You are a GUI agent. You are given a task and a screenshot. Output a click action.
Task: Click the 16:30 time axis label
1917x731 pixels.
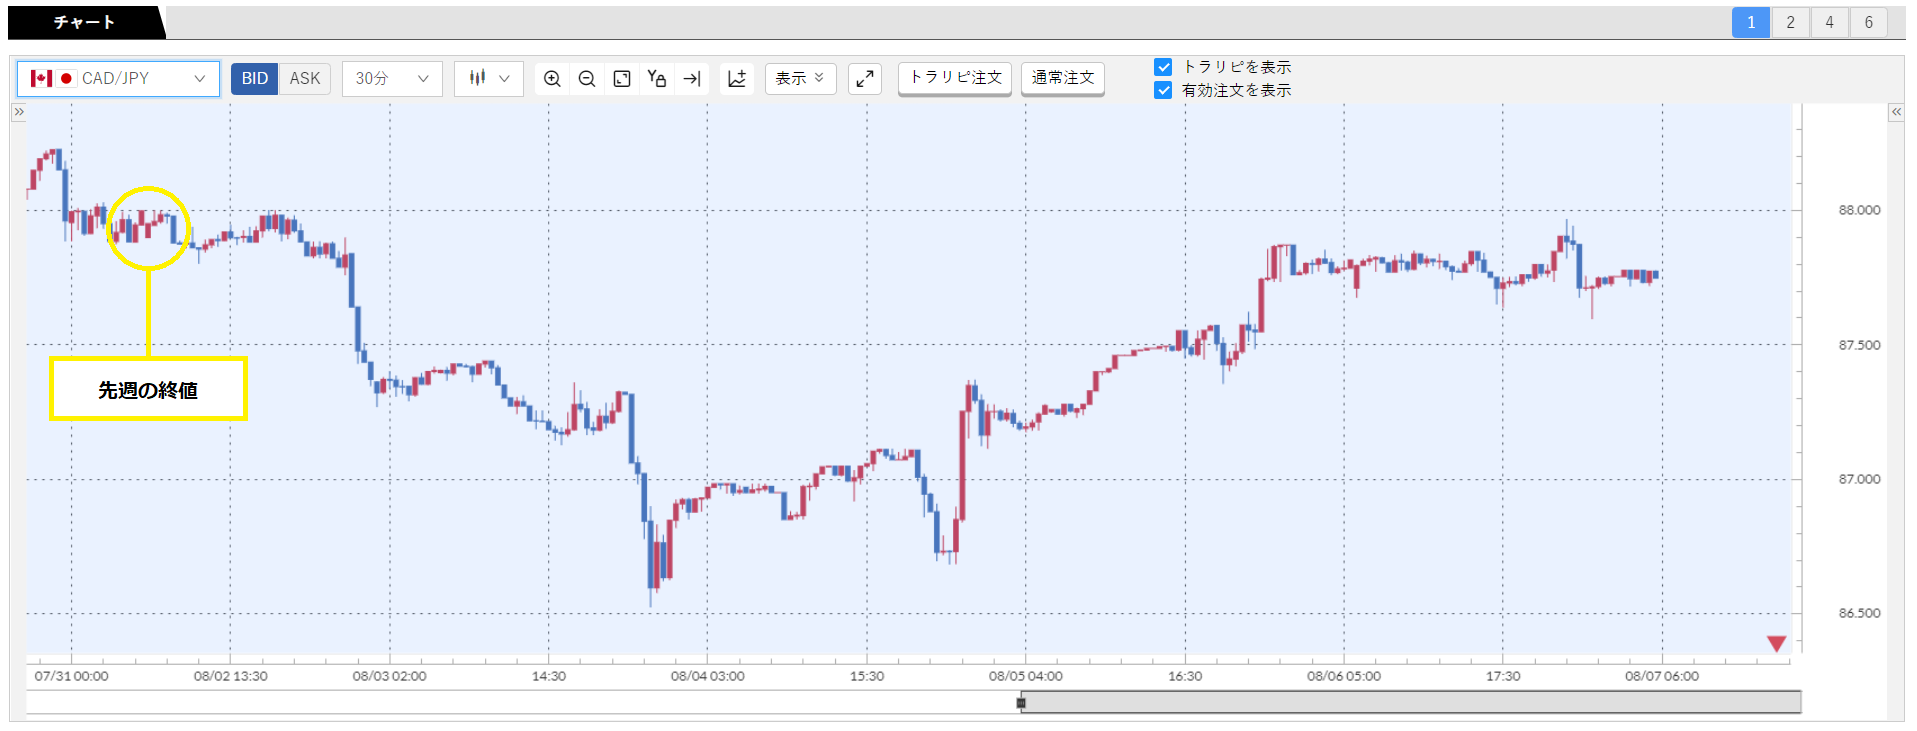tap(1184, 676)
